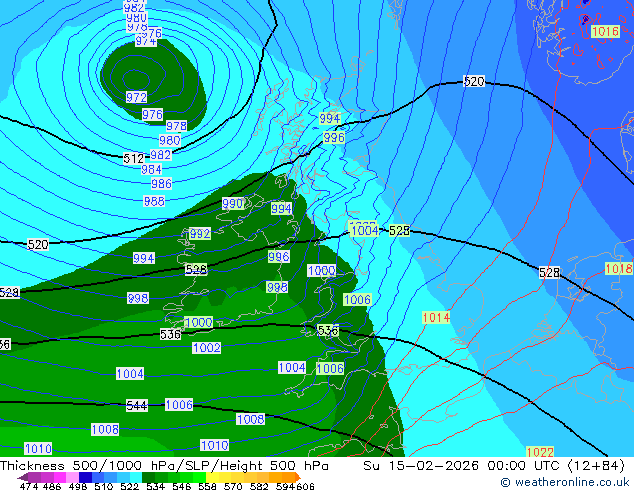634x490 pixels.
Task: Click the darkest green legend swatch above 534
Action: [148, 477]
